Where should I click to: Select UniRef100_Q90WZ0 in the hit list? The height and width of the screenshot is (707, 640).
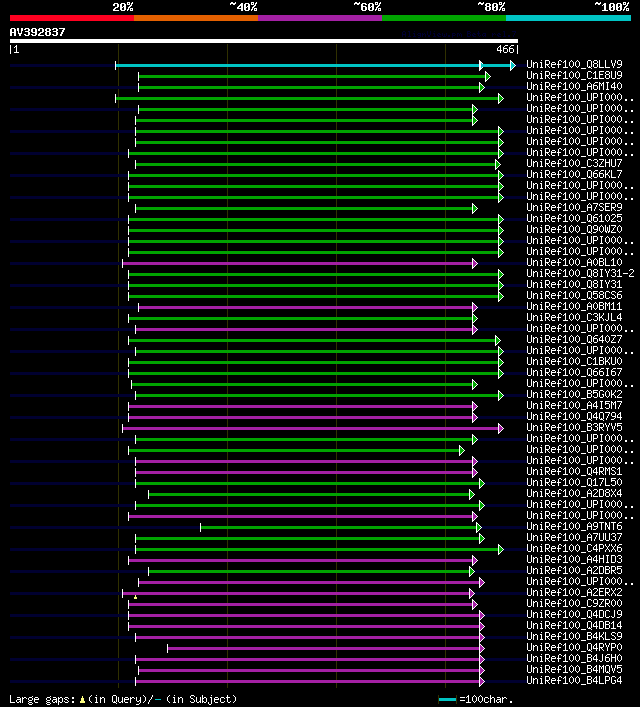coord(574,229)
